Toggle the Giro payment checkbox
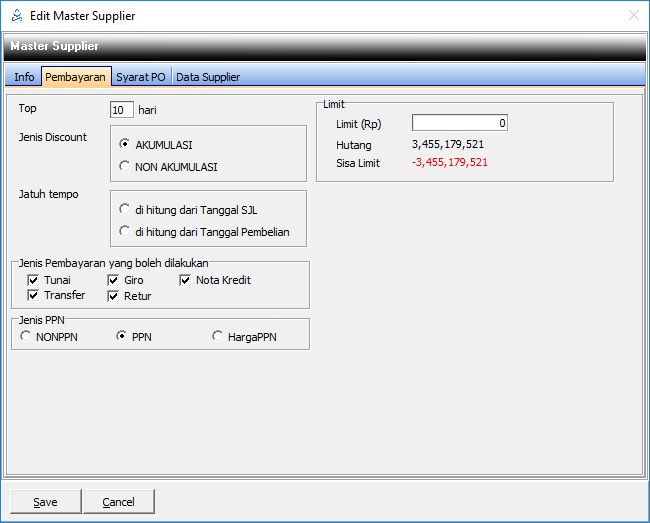Screen dimensions: 650x523 (114, 281)
